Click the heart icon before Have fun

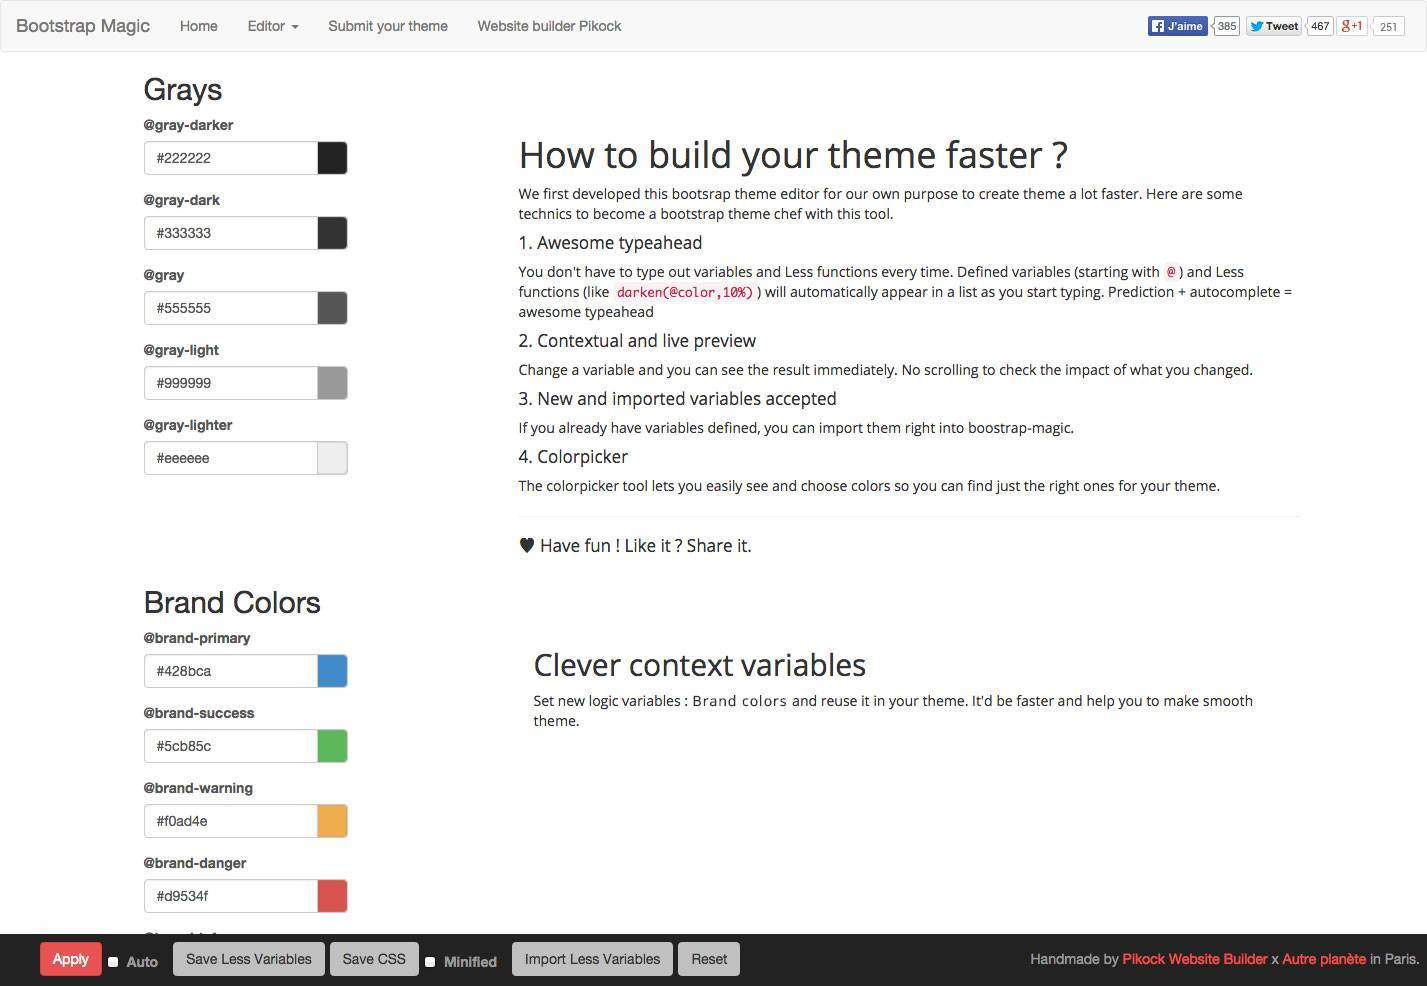(x=527, y=545)
